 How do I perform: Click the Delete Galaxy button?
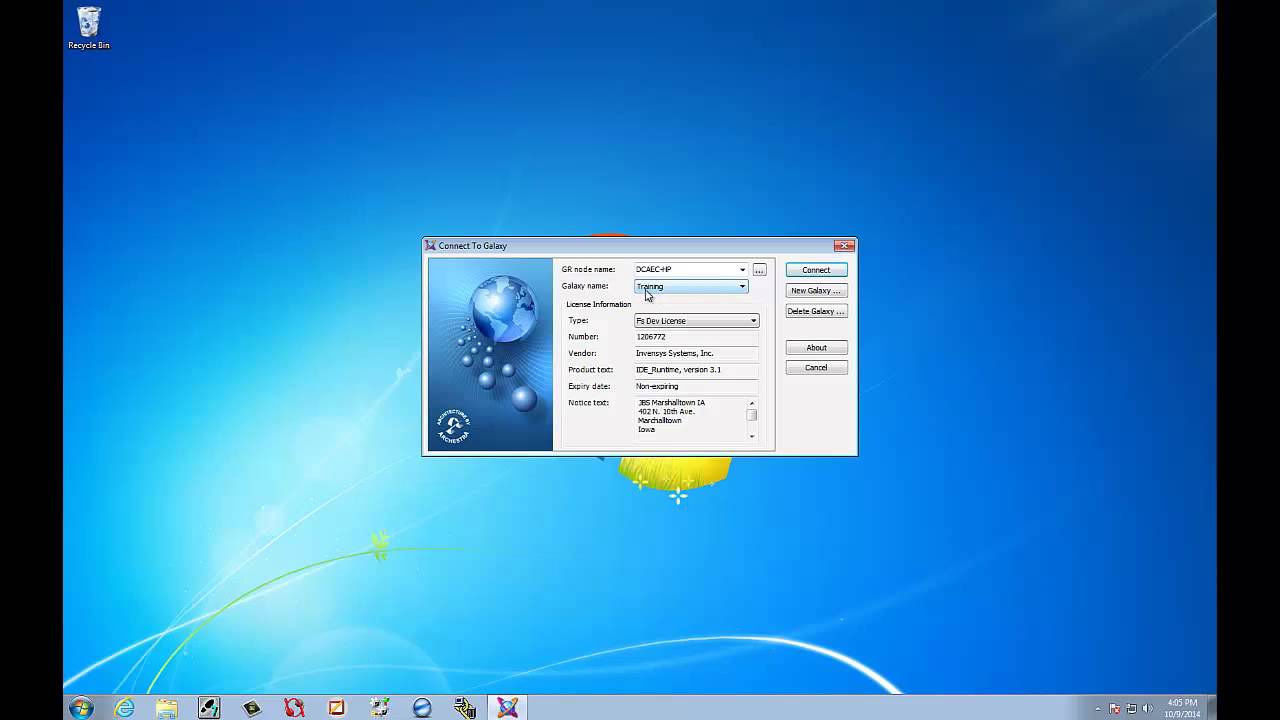tap(816, 311)
